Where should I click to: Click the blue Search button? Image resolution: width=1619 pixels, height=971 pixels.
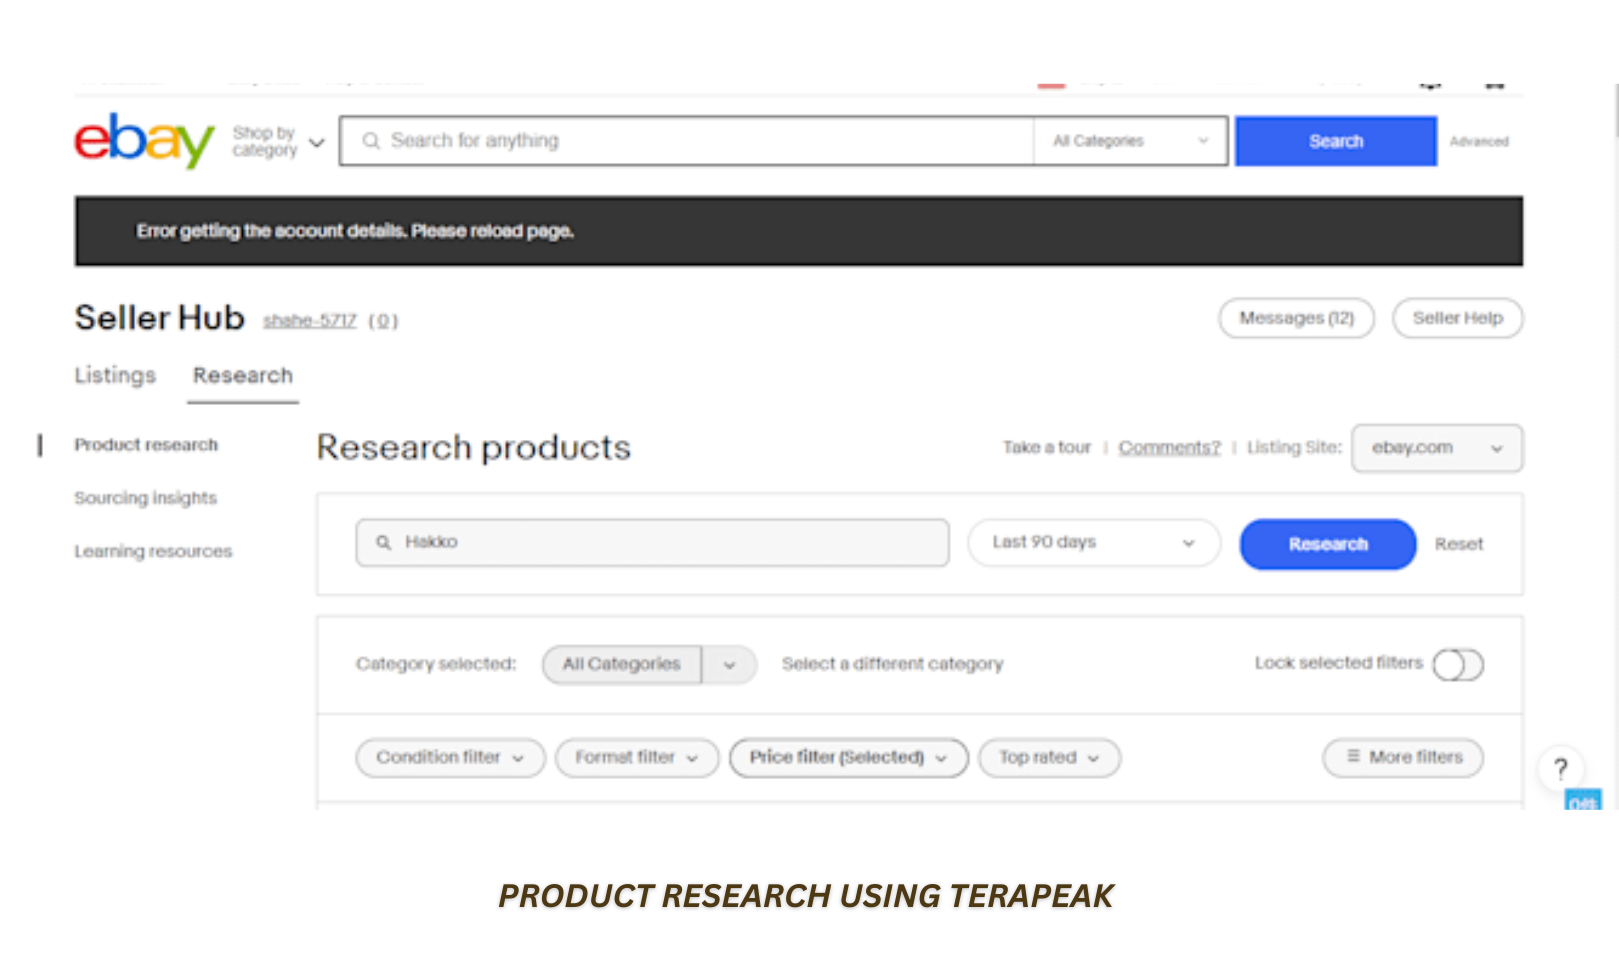[1336, 141]
